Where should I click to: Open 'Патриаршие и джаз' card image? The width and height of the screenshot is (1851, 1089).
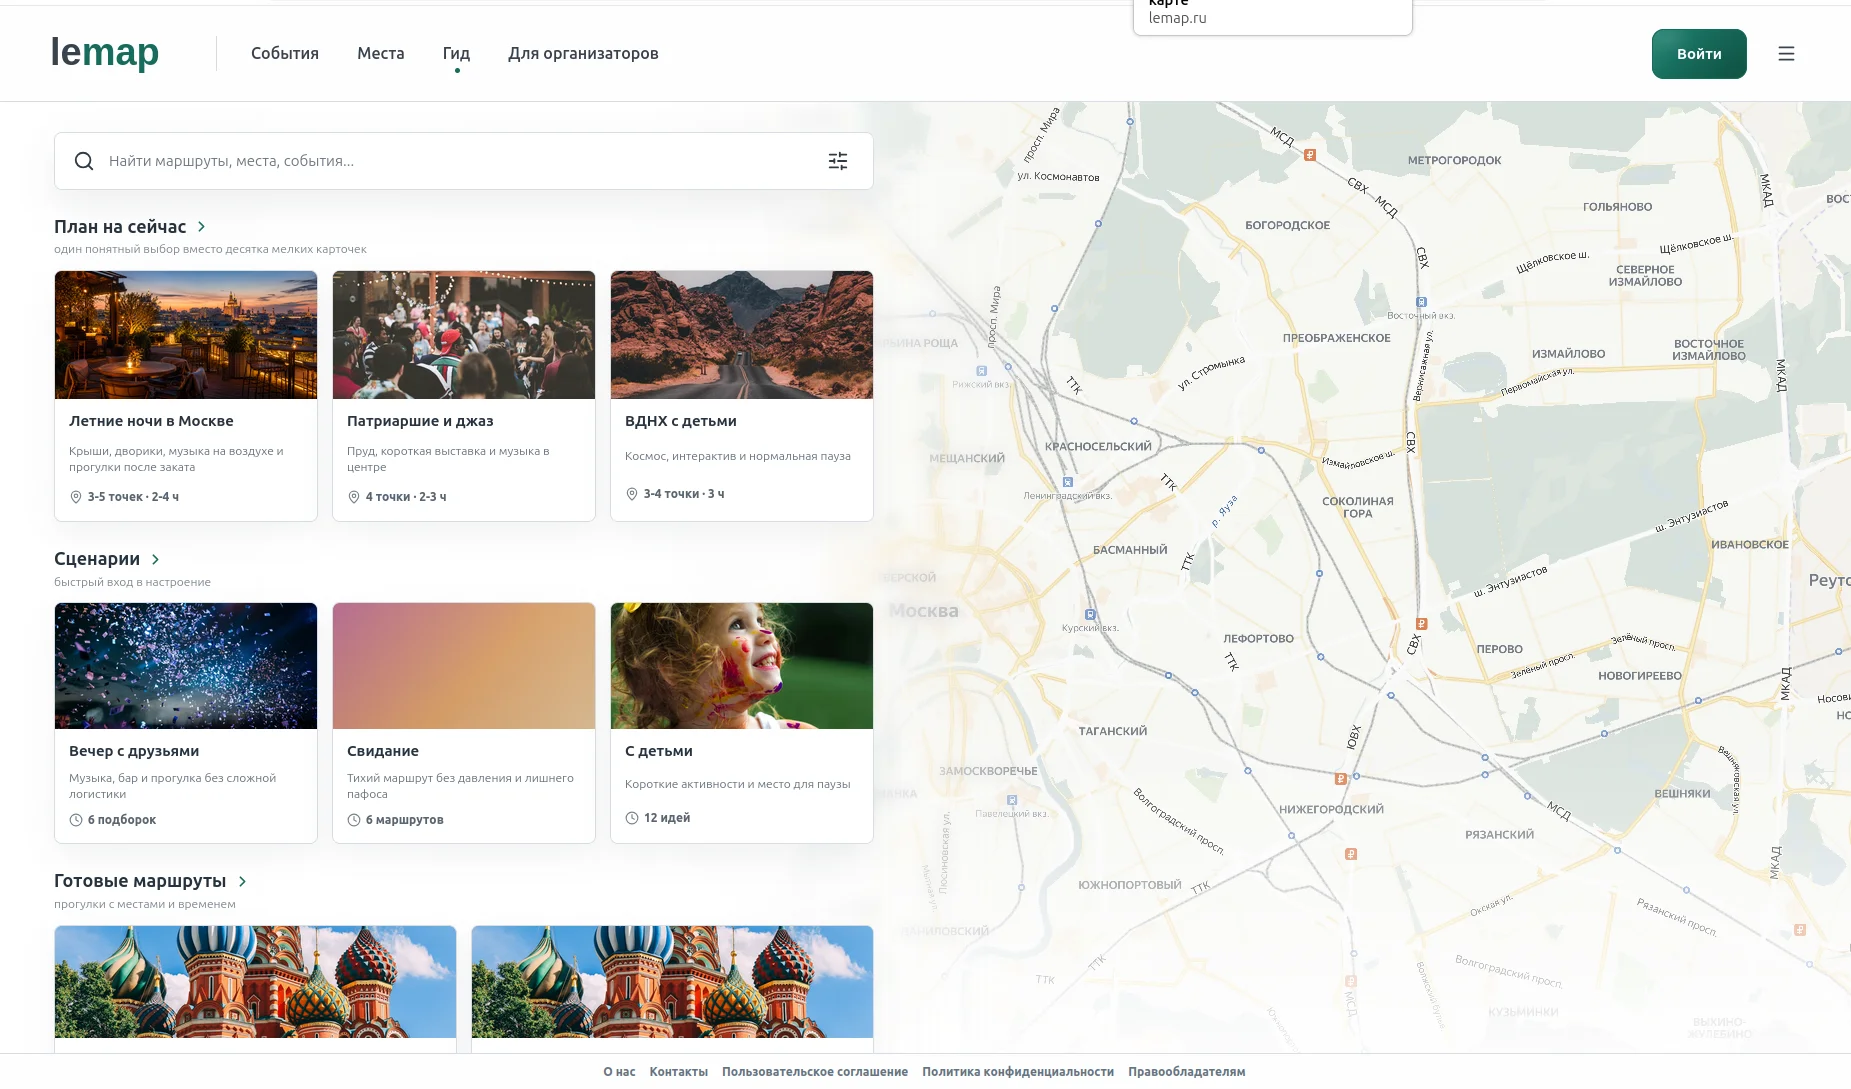464,335
